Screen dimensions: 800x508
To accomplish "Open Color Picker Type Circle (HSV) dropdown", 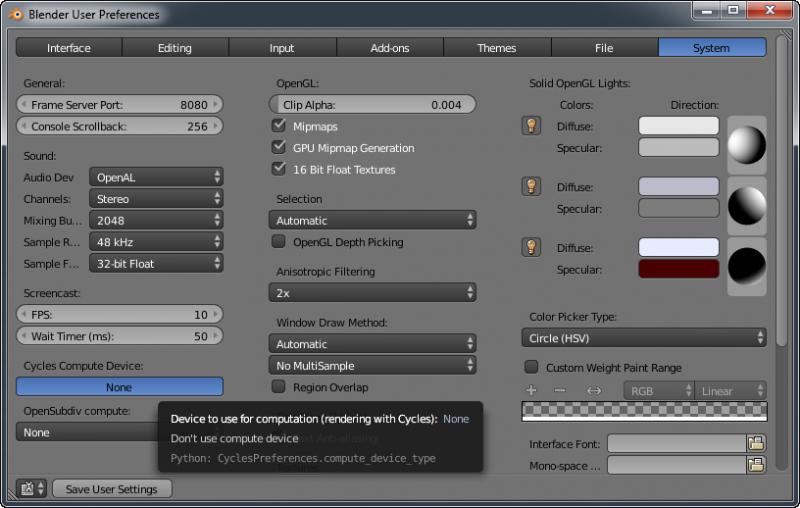I will (644, 338).
